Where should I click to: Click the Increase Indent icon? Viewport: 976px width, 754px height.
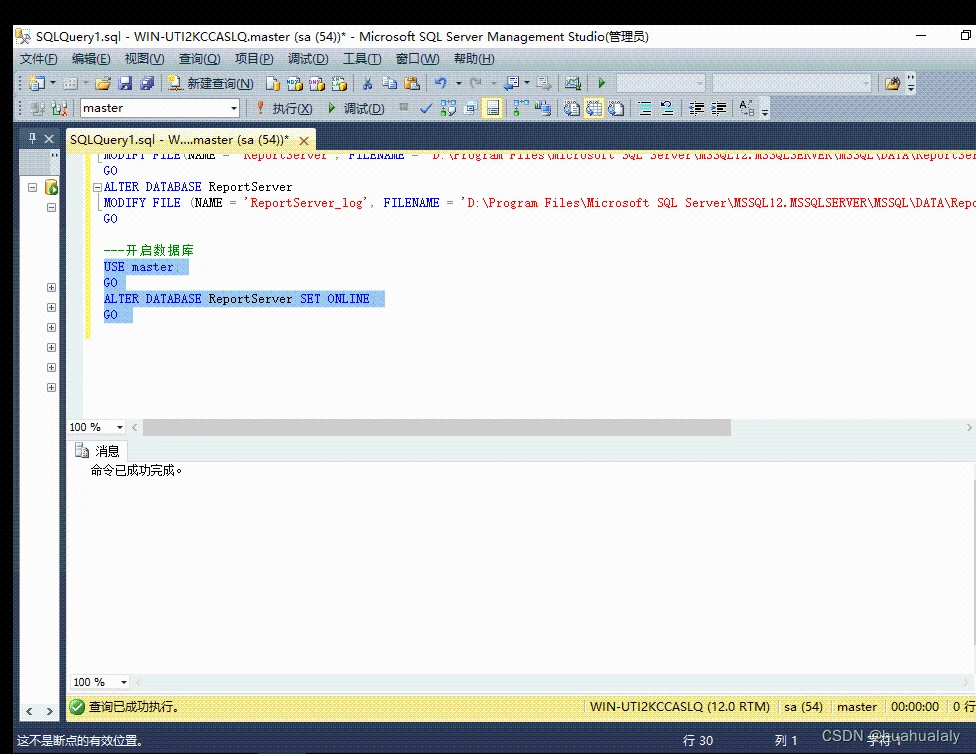point(719,108)
